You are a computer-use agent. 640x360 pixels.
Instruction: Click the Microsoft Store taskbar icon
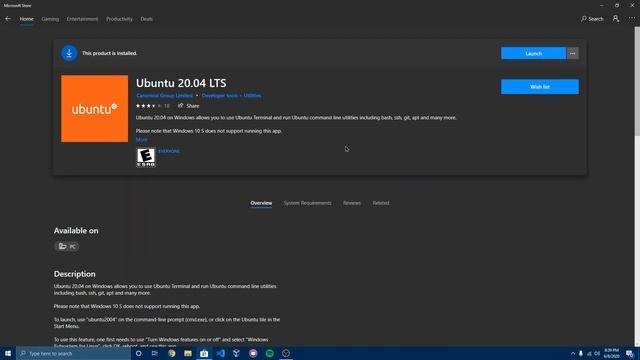(204, 353)
